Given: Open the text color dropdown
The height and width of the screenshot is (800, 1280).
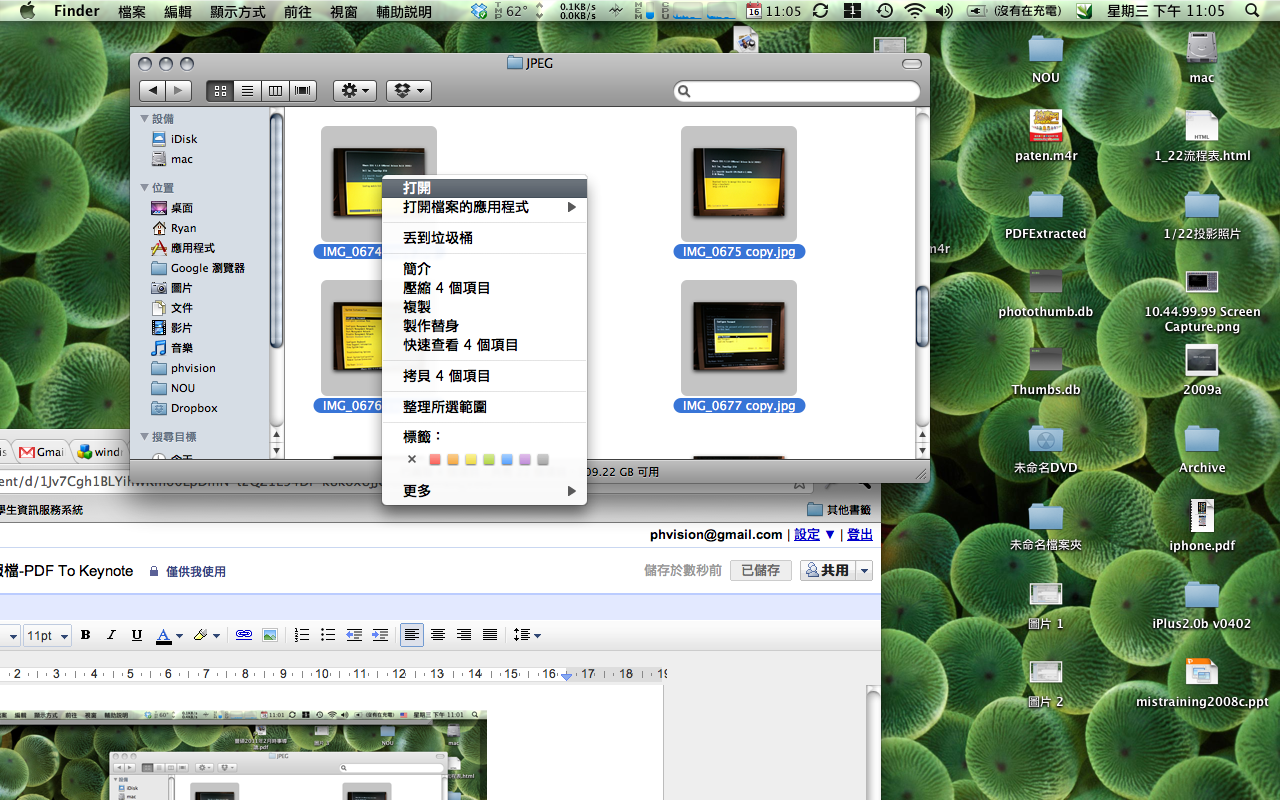Looking at the screenshot, I should [169, 635].
